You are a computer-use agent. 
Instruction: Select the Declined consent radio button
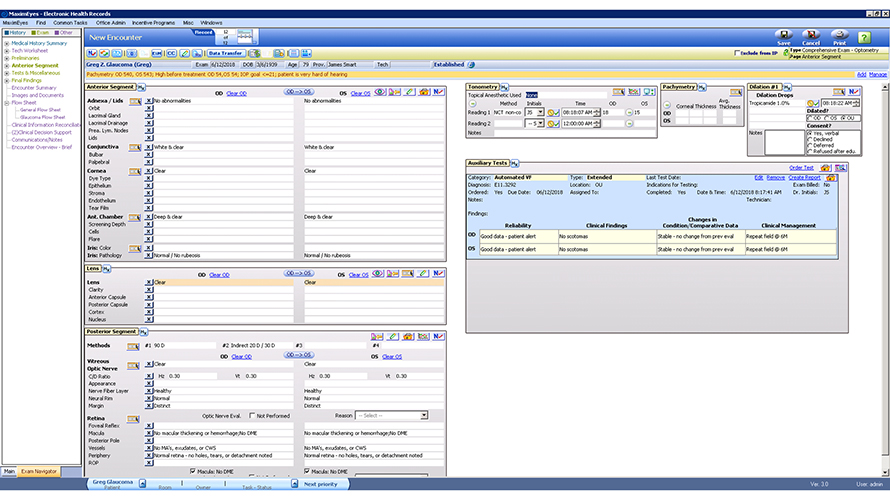(x=808, y=140)
